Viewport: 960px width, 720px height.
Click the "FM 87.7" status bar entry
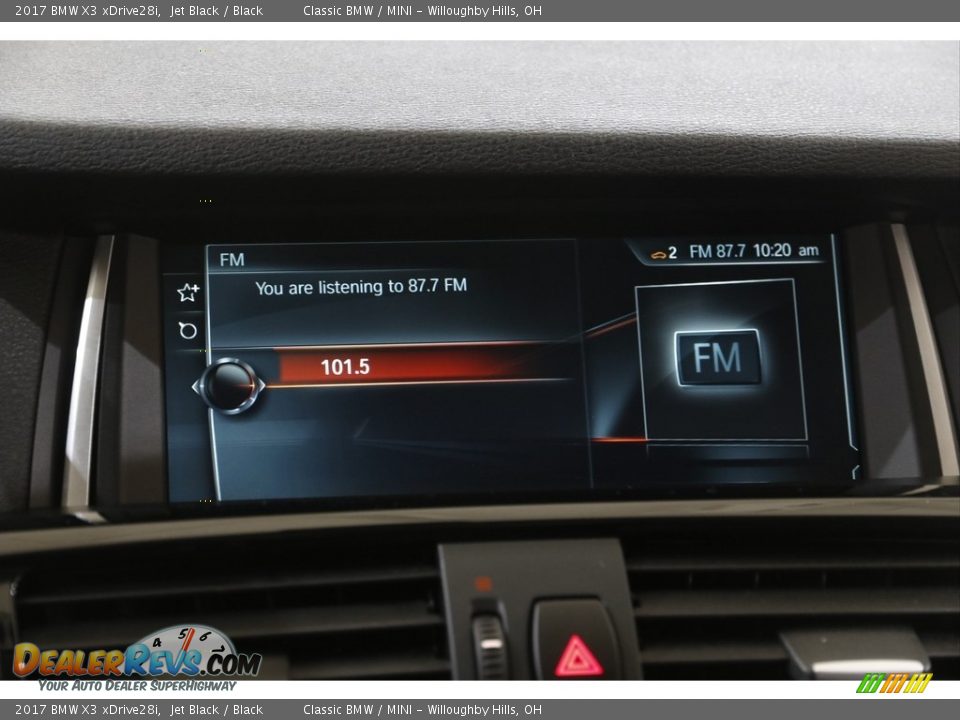717,251
